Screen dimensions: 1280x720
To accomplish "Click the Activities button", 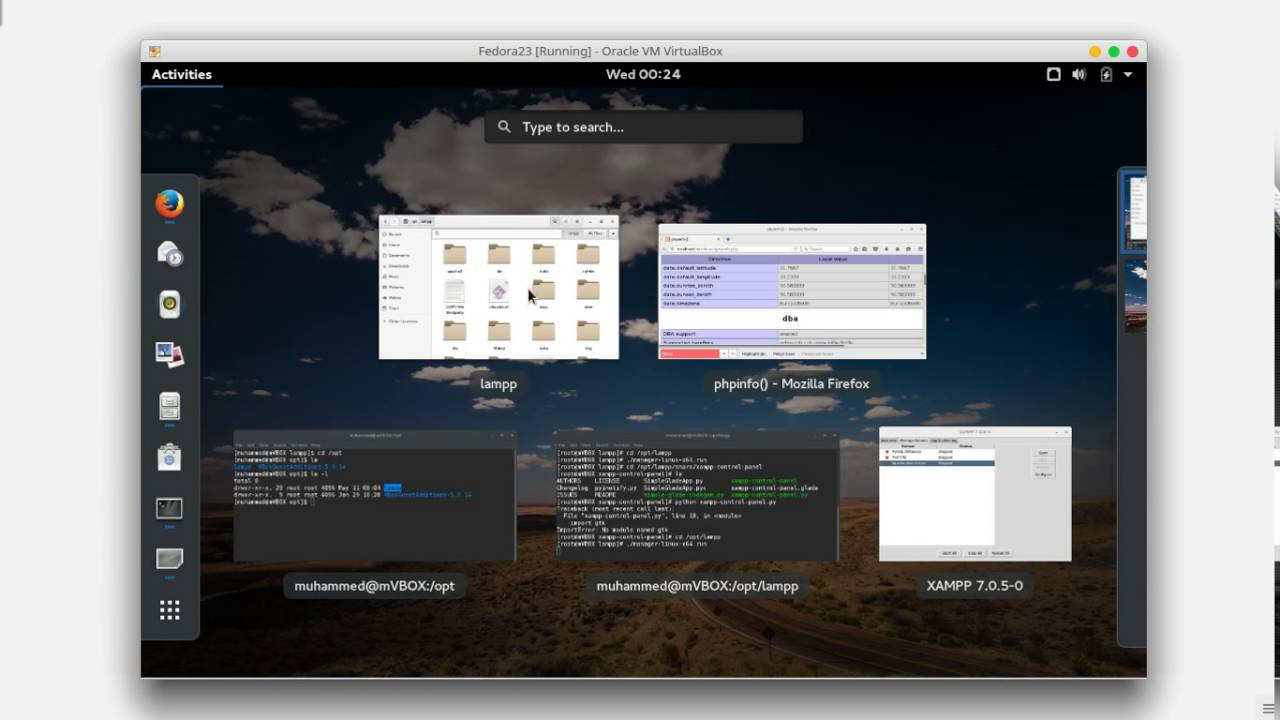I will click(182, 74).
